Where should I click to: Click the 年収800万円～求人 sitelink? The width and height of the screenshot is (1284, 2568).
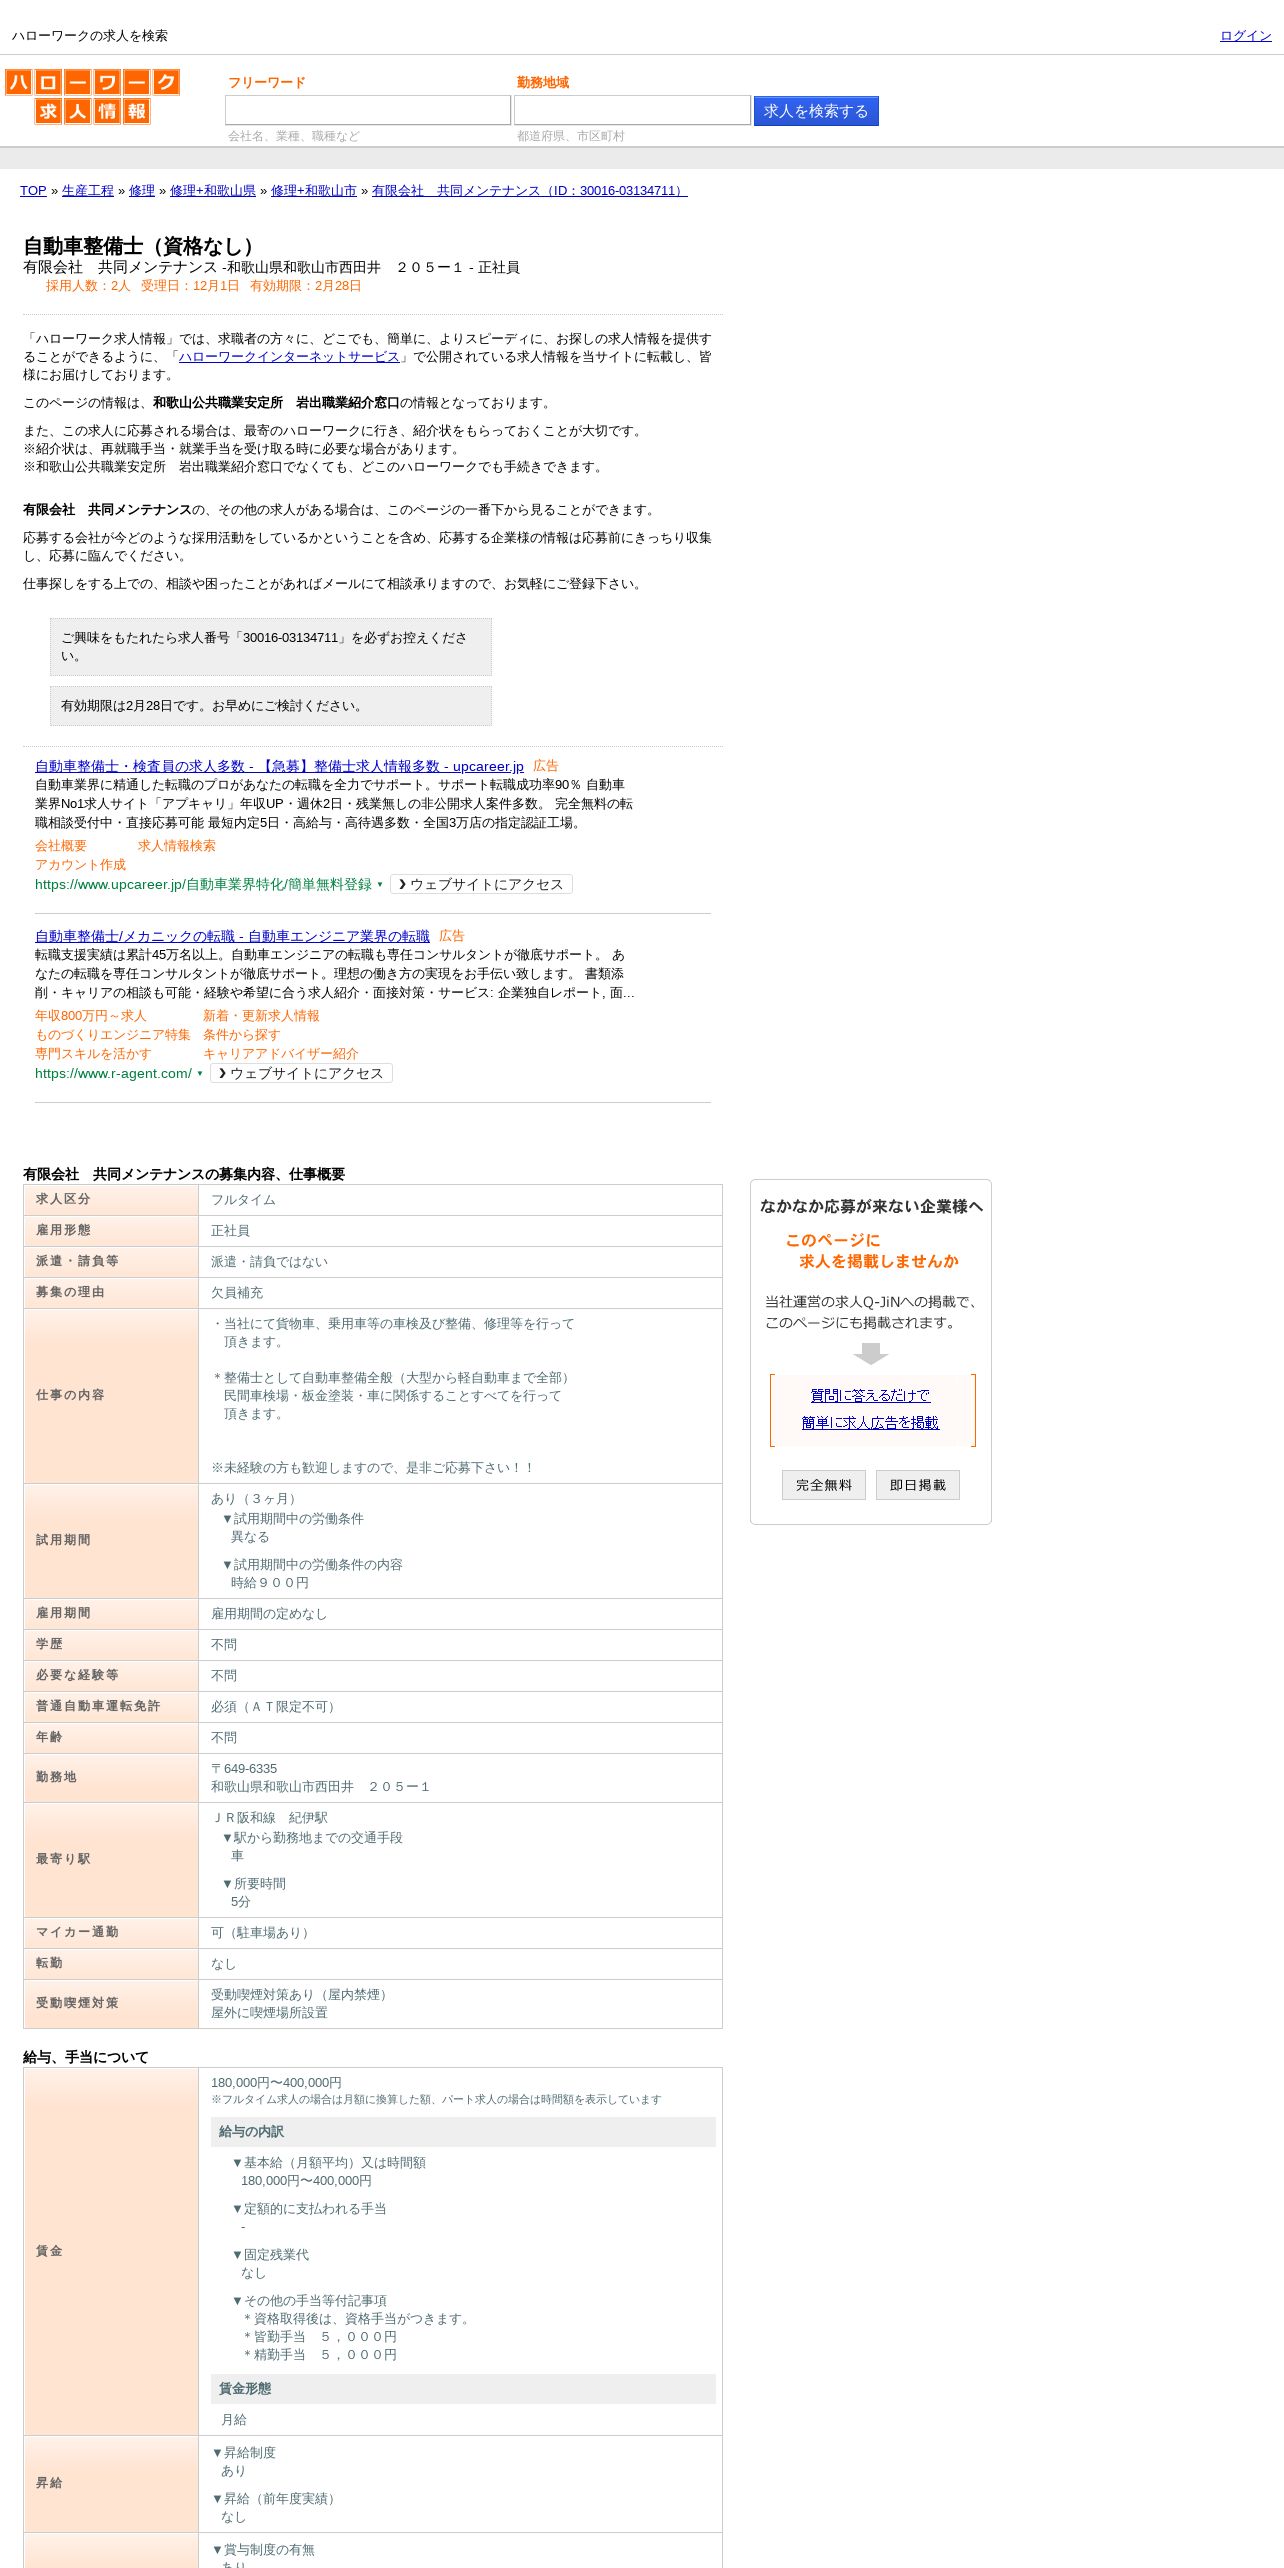click(91, 1016)
